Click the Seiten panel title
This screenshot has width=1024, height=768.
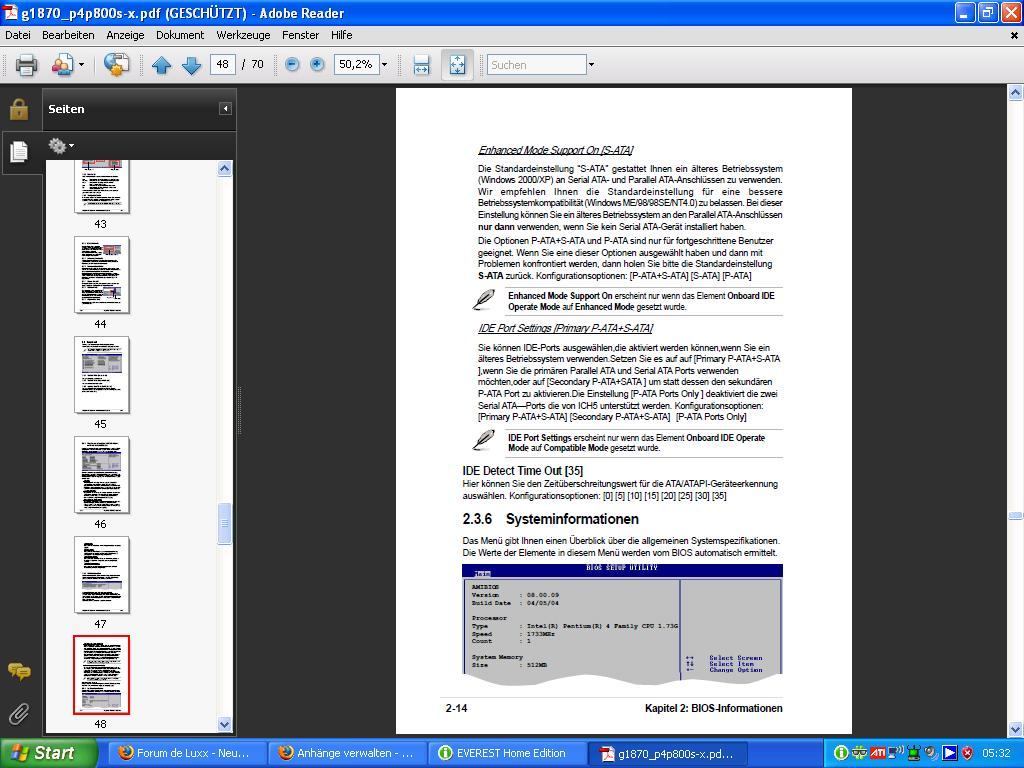(x=66, y=109)
